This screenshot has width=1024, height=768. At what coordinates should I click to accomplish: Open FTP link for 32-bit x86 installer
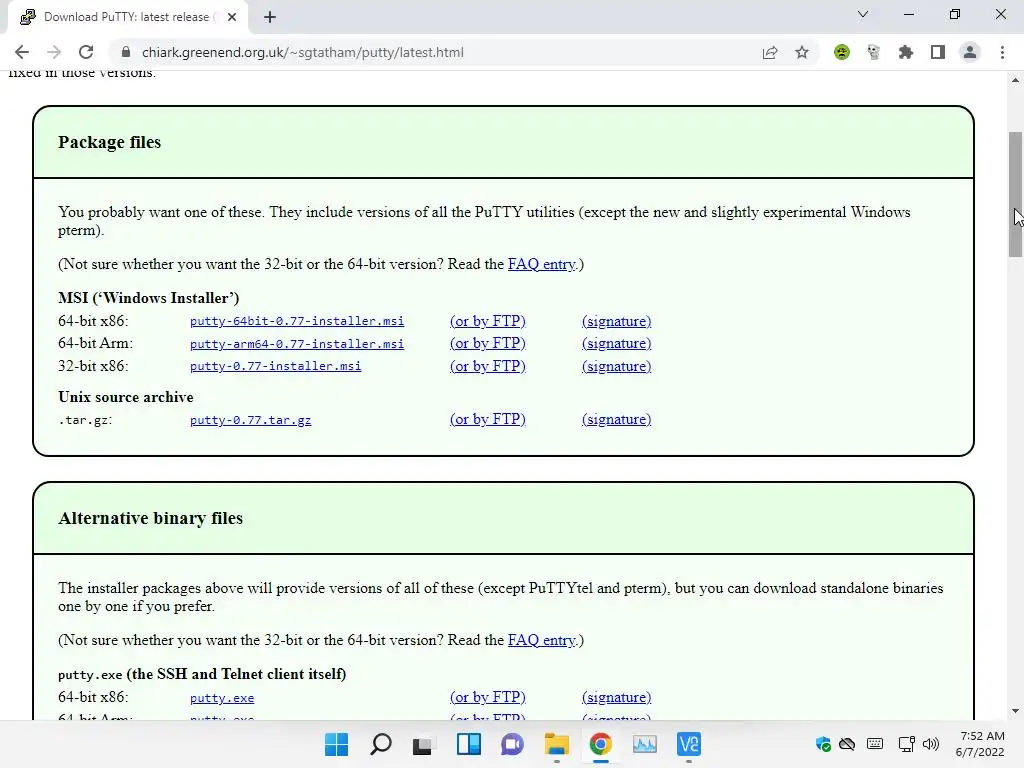click(488, 366)
